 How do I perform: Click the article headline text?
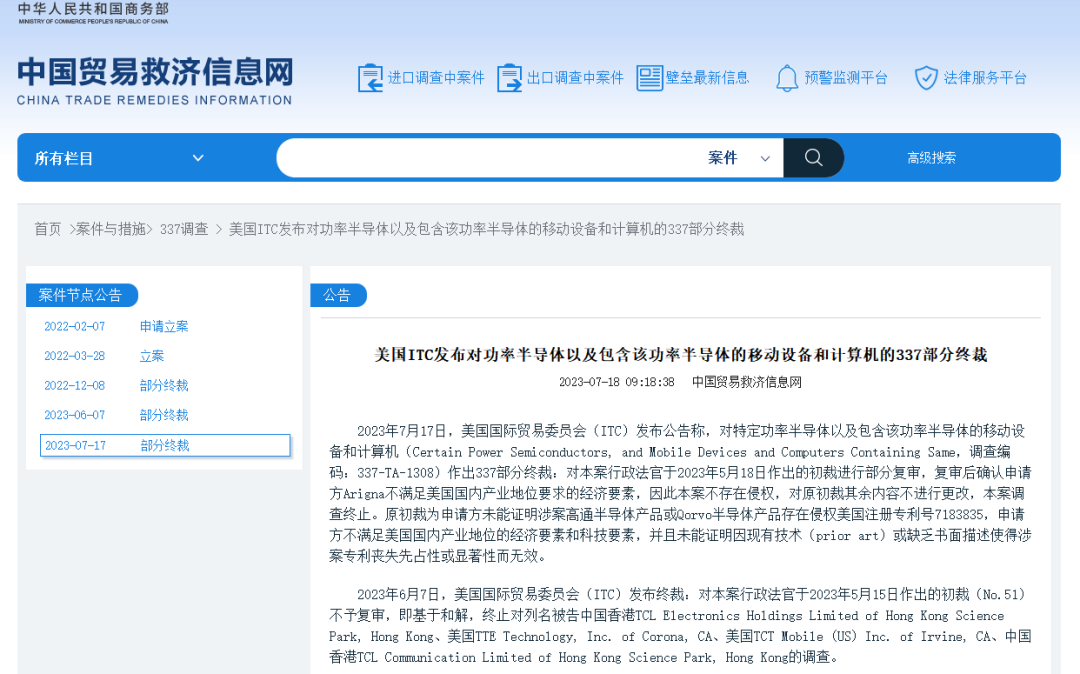(x=681, y=355)
